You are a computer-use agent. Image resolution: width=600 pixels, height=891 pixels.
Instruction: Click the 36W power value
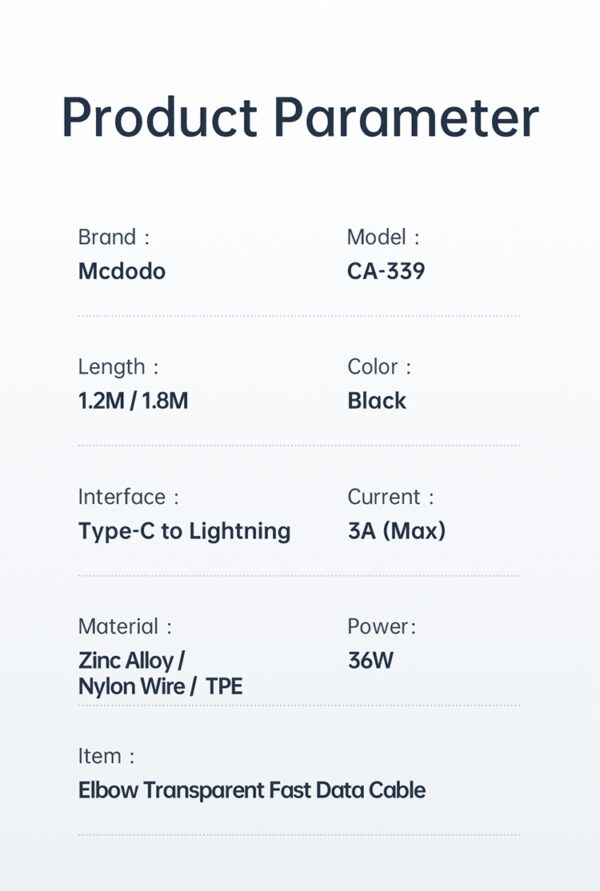pos(370,660)
